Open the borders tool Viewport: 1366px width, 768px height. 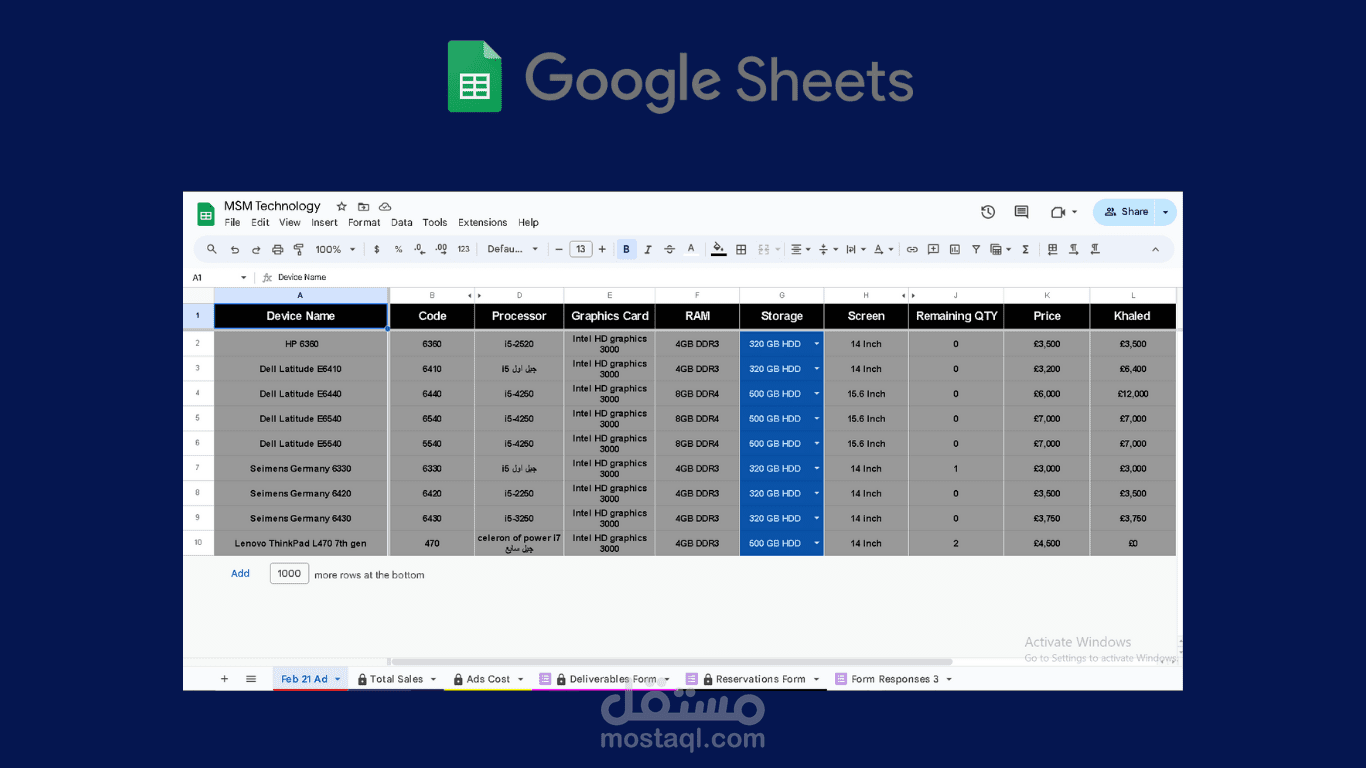click(x=741, y=250)
